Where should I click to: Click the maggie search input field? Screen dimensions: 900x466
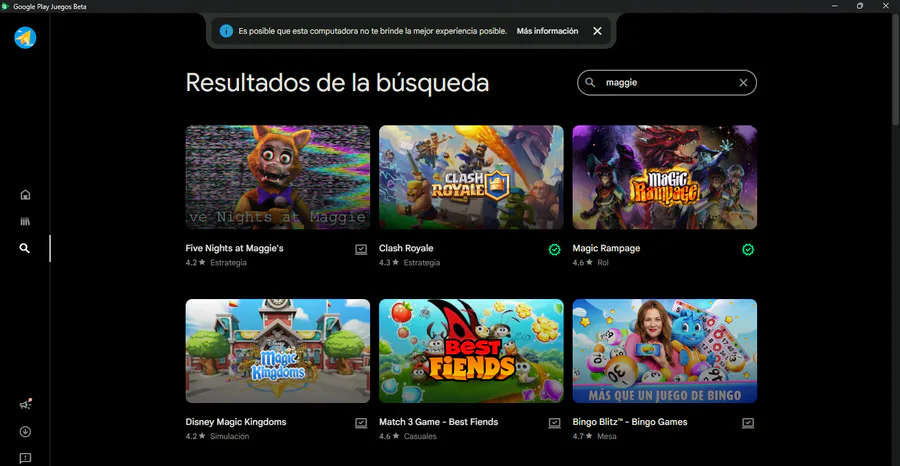(x=666, y=83)
